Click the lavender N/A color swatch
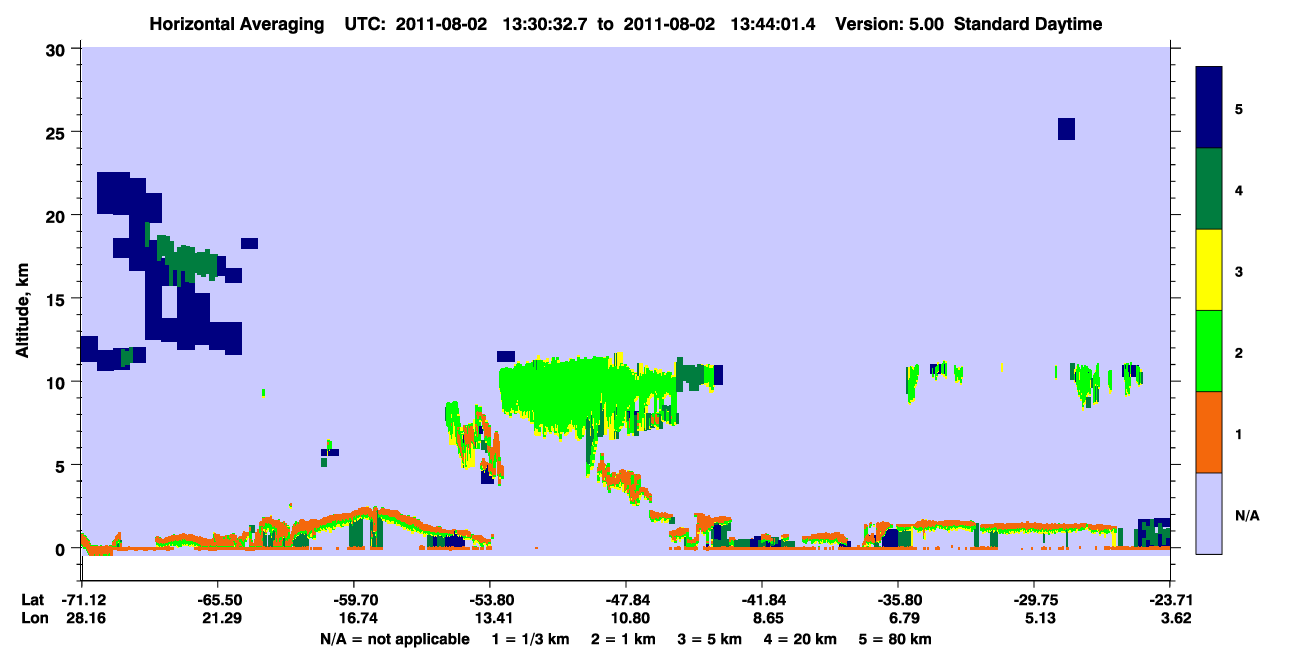The image size is (1300, 667). pos(1209,513)
